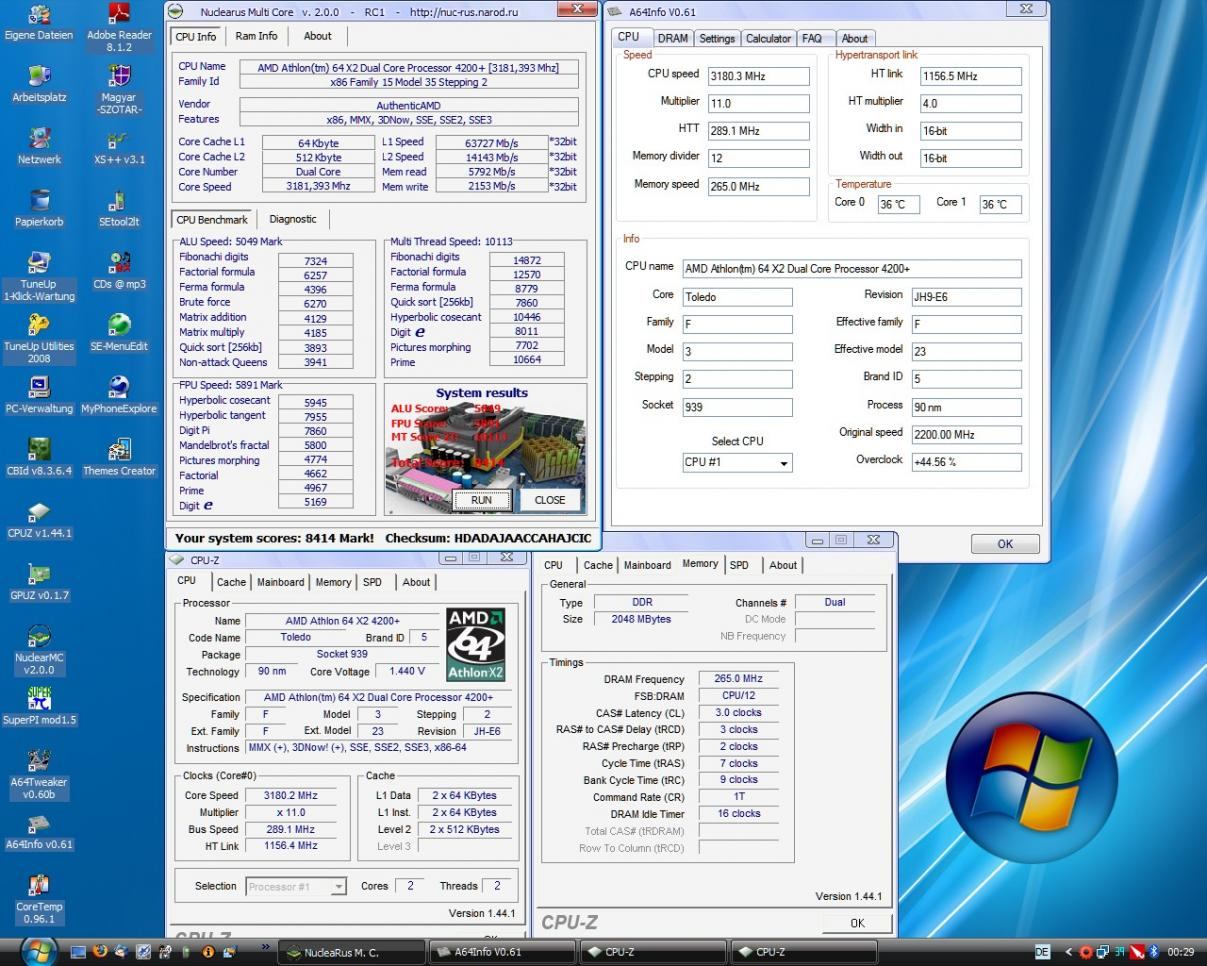This screenshot has height=966, width=1207.
Task: Click the Revision JH9-E6 field
Action: (x=966, y=297)
